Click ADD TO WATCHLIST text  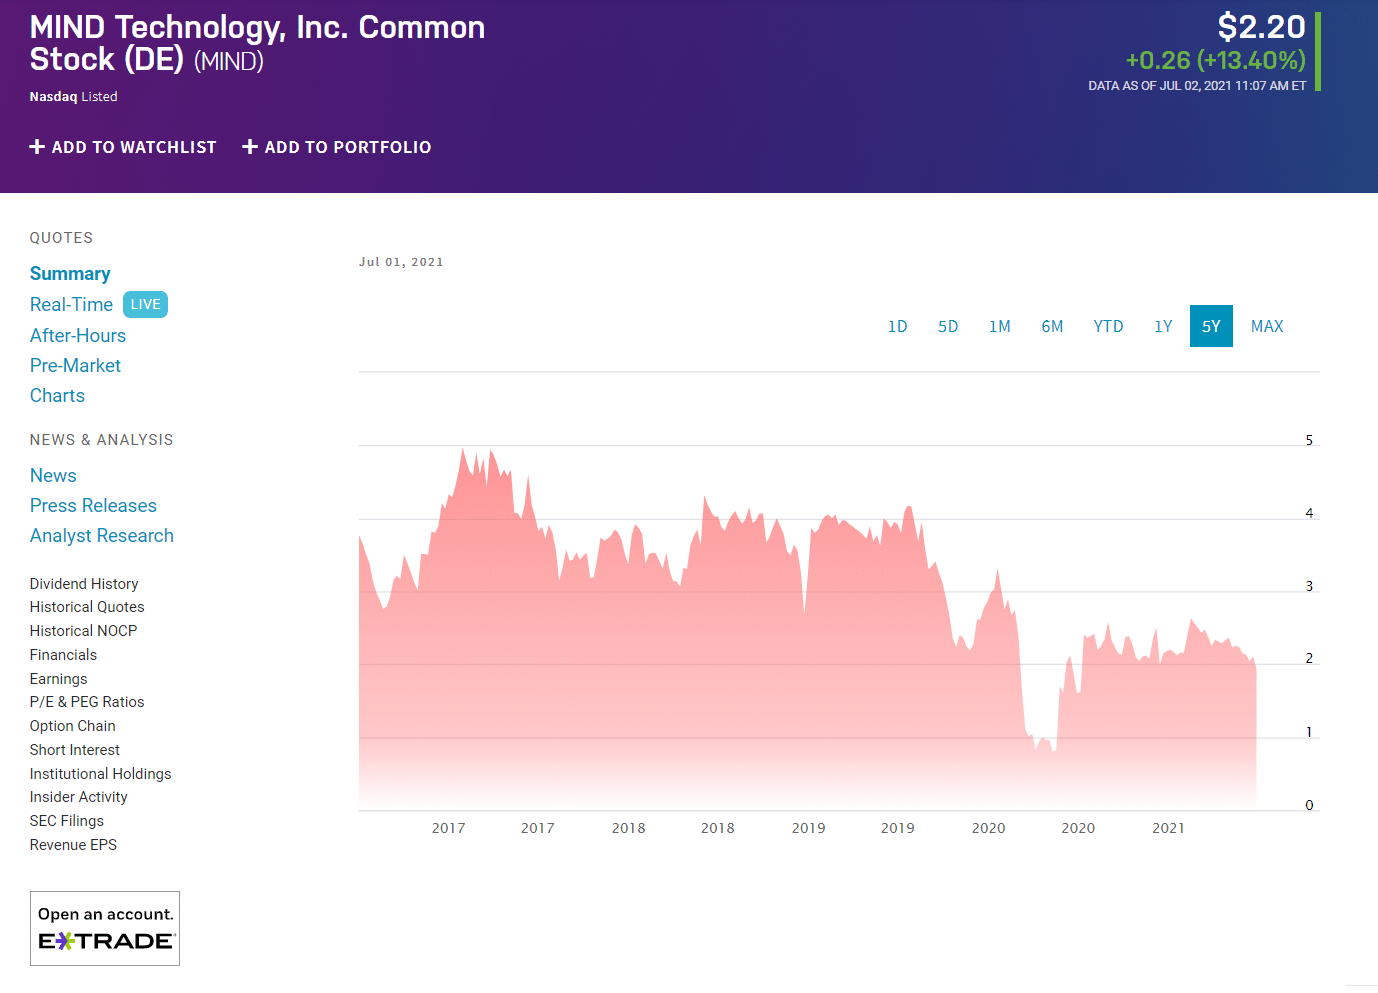(x=134, y=147)
